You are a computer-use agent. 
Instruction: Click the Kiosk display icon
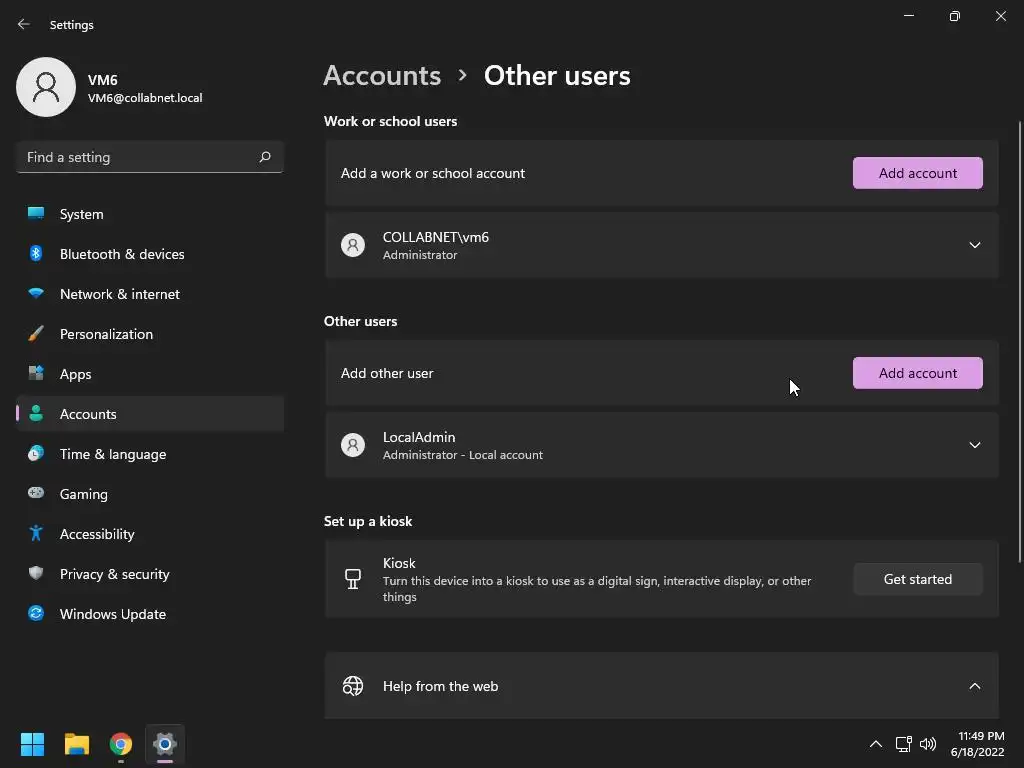pos(353,579)
